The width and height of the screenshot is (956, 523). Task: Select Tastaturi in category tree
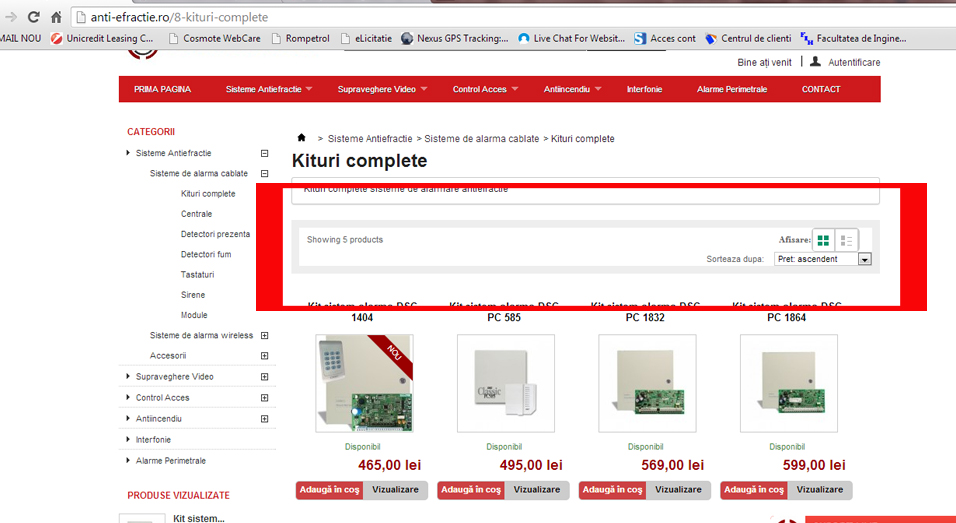click(x=198, y=275)
